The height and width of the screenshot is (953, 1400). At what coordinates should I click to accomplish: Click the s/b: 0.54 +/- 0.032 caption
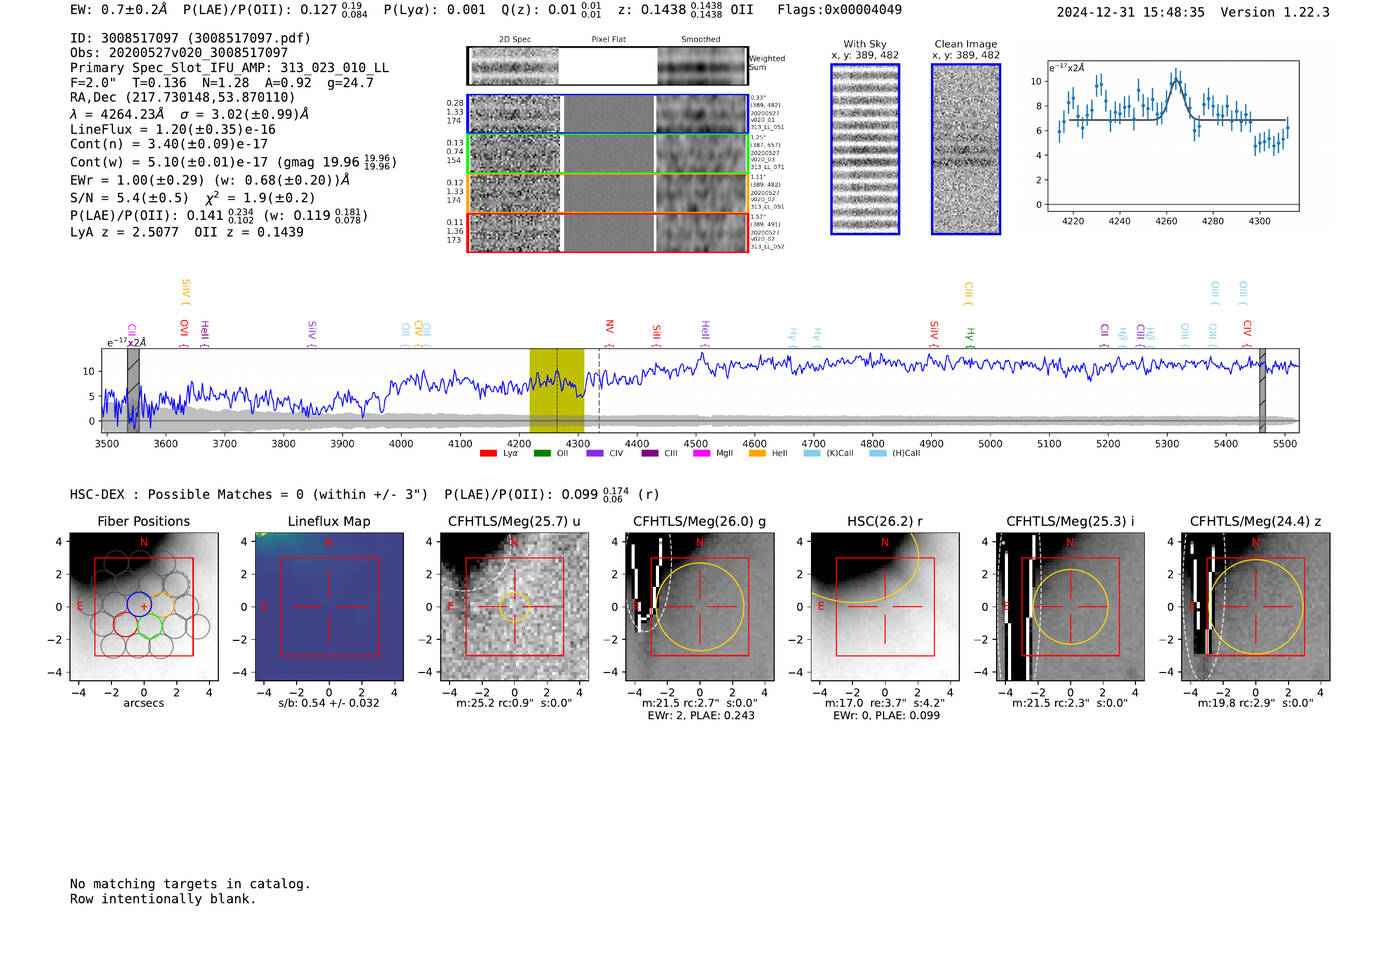click(329, 703)
